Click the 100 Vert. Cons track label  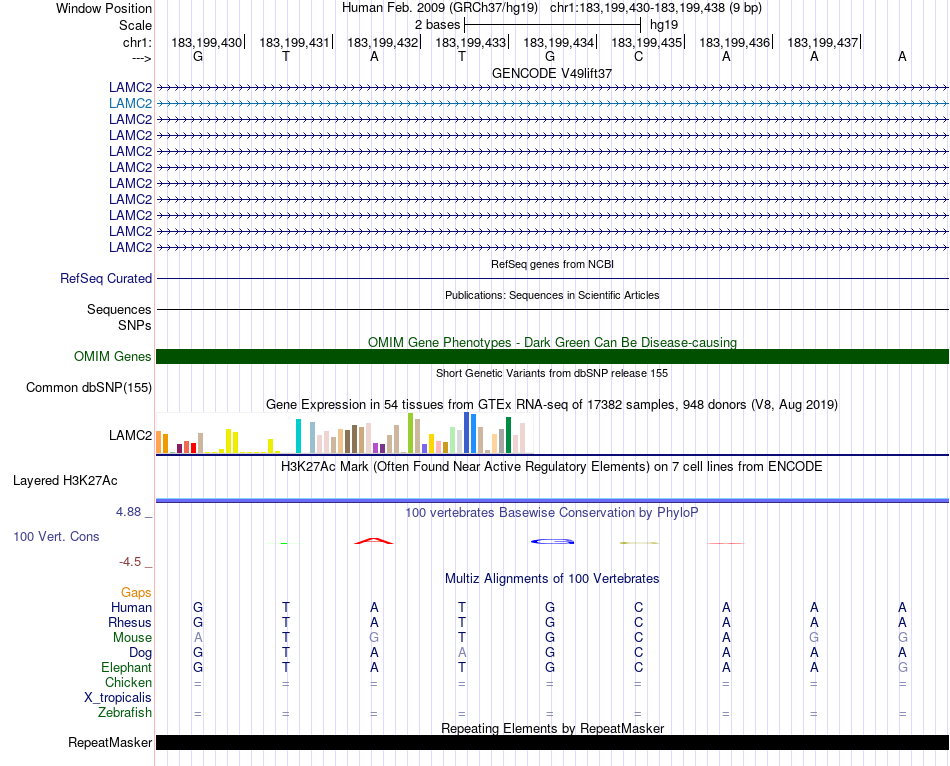coord(56,537)
